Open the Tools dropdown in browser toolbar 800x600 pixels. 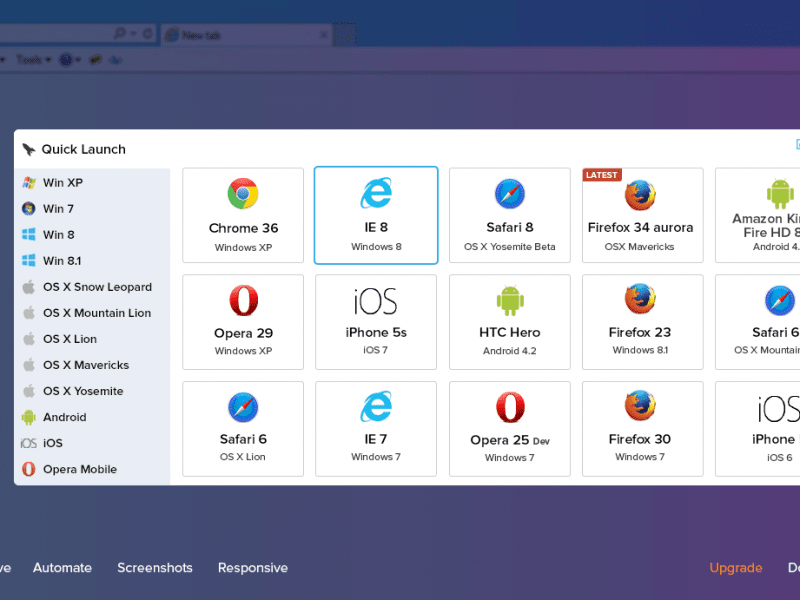[x=34, y=60]
